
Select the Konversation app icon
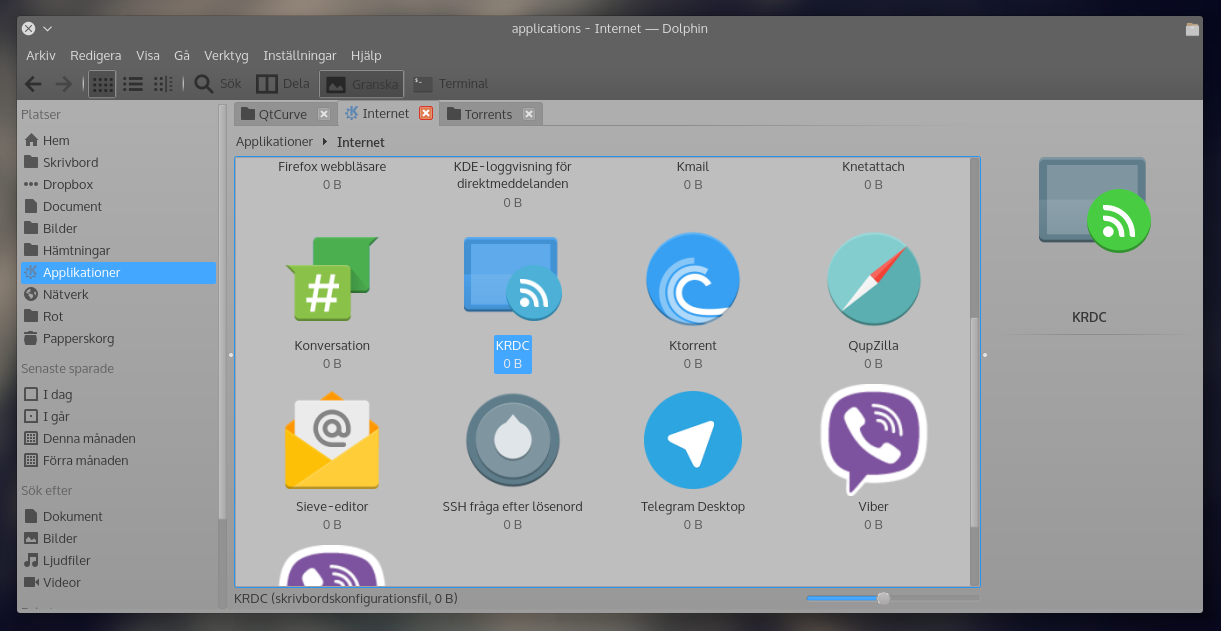(x=332, y=279)
